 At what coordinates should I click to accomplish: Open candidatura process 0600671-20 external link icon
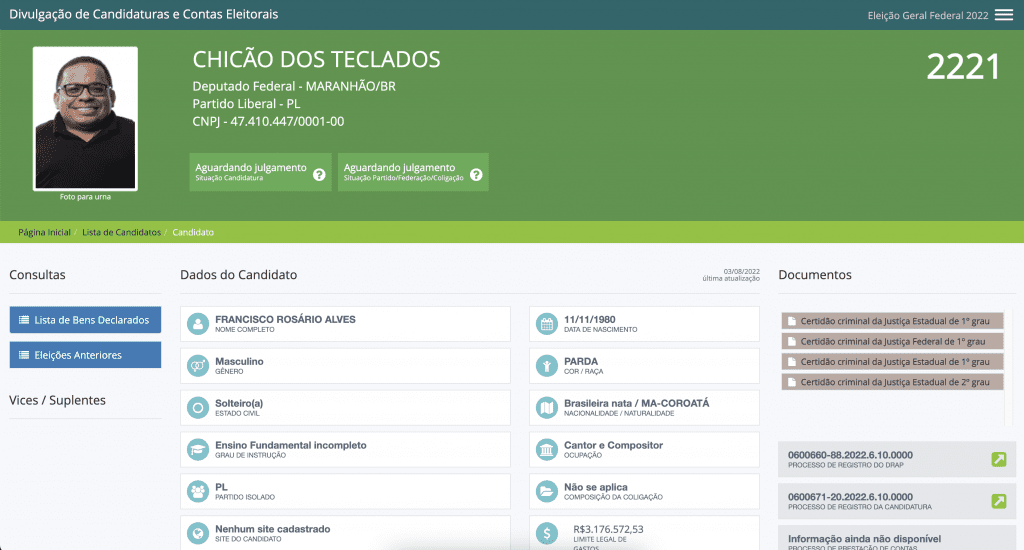click(998, 501)
